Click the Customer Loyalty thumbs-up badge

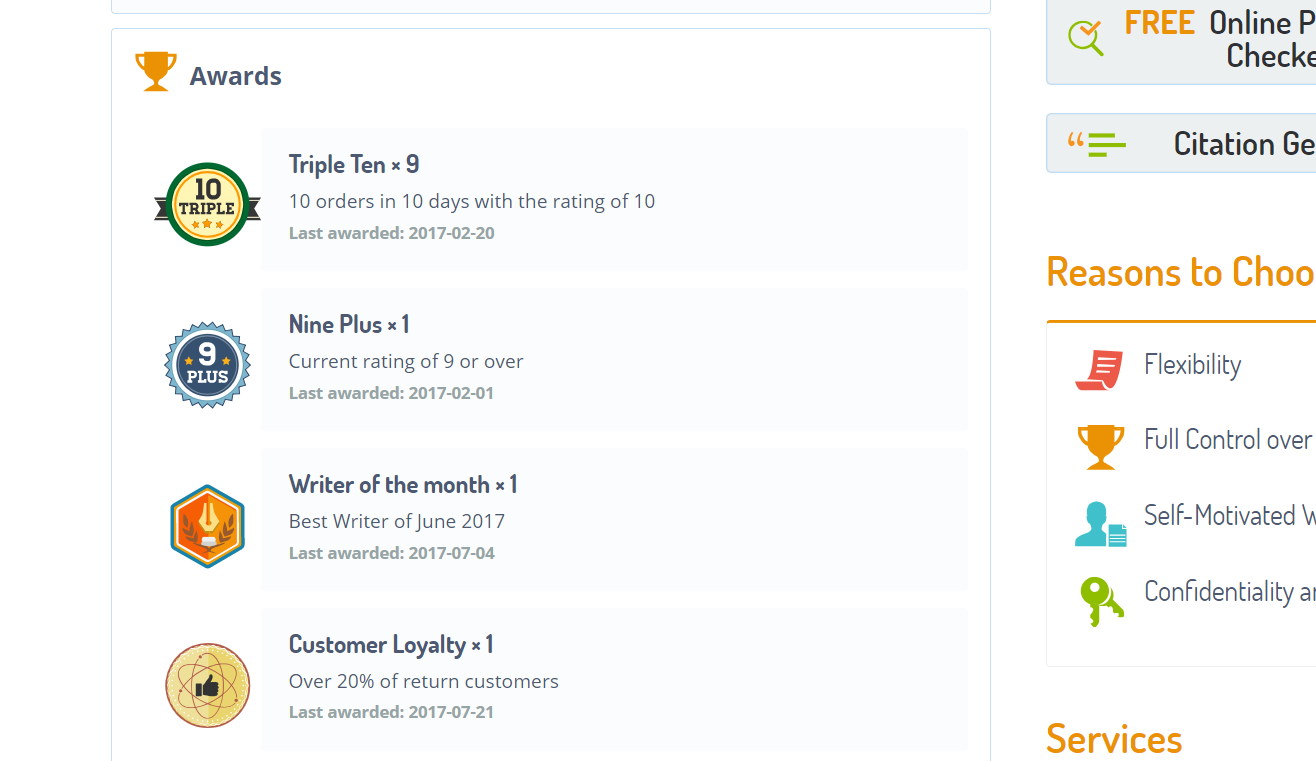207,686
